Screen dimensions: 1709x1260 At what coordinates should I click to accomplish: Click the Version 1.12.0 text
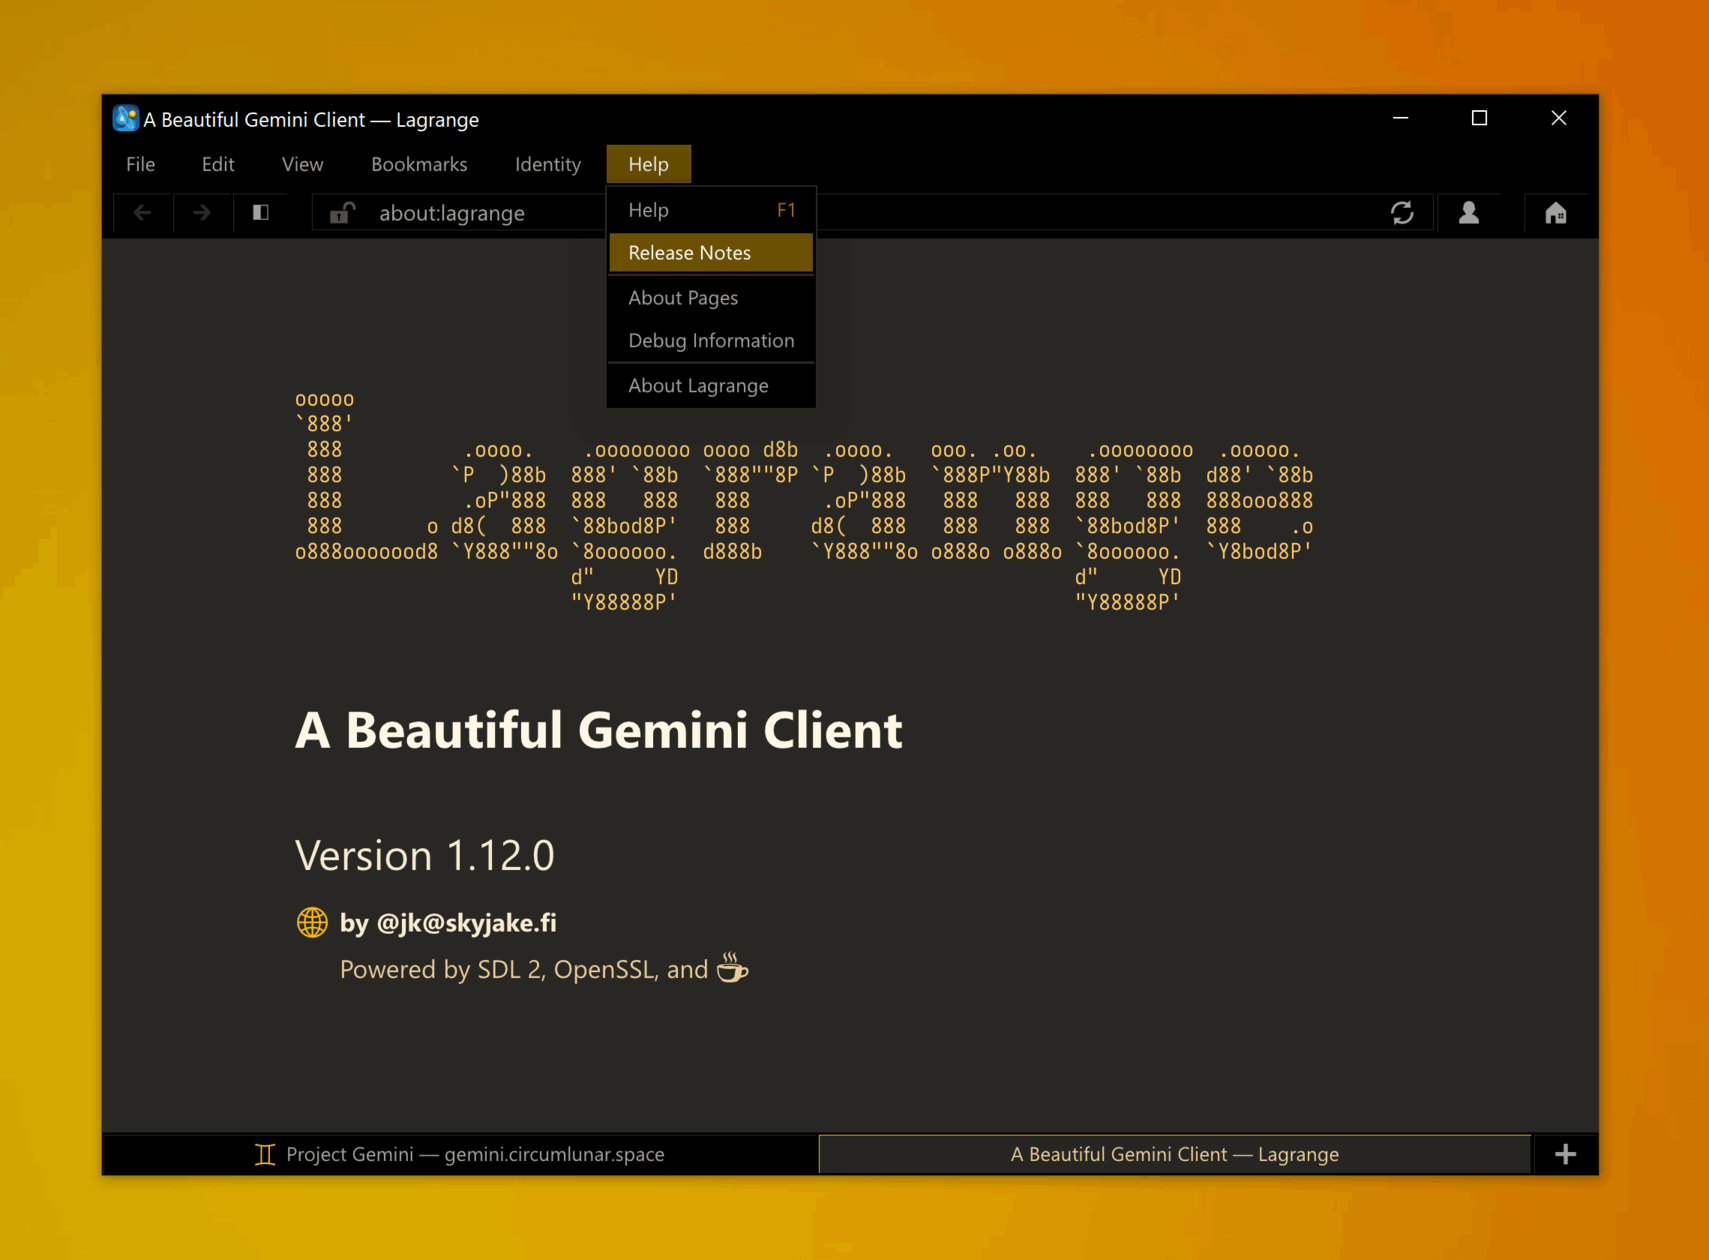tap(425, 856)
